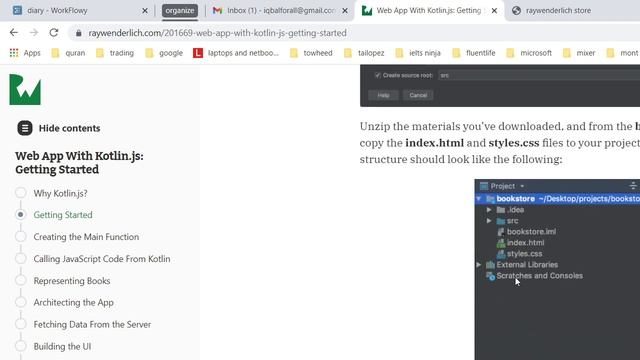Open Calling JavaScript Code From Kotlin link
640x360 pixels.
pyautogui.click(x=102, y=259)
